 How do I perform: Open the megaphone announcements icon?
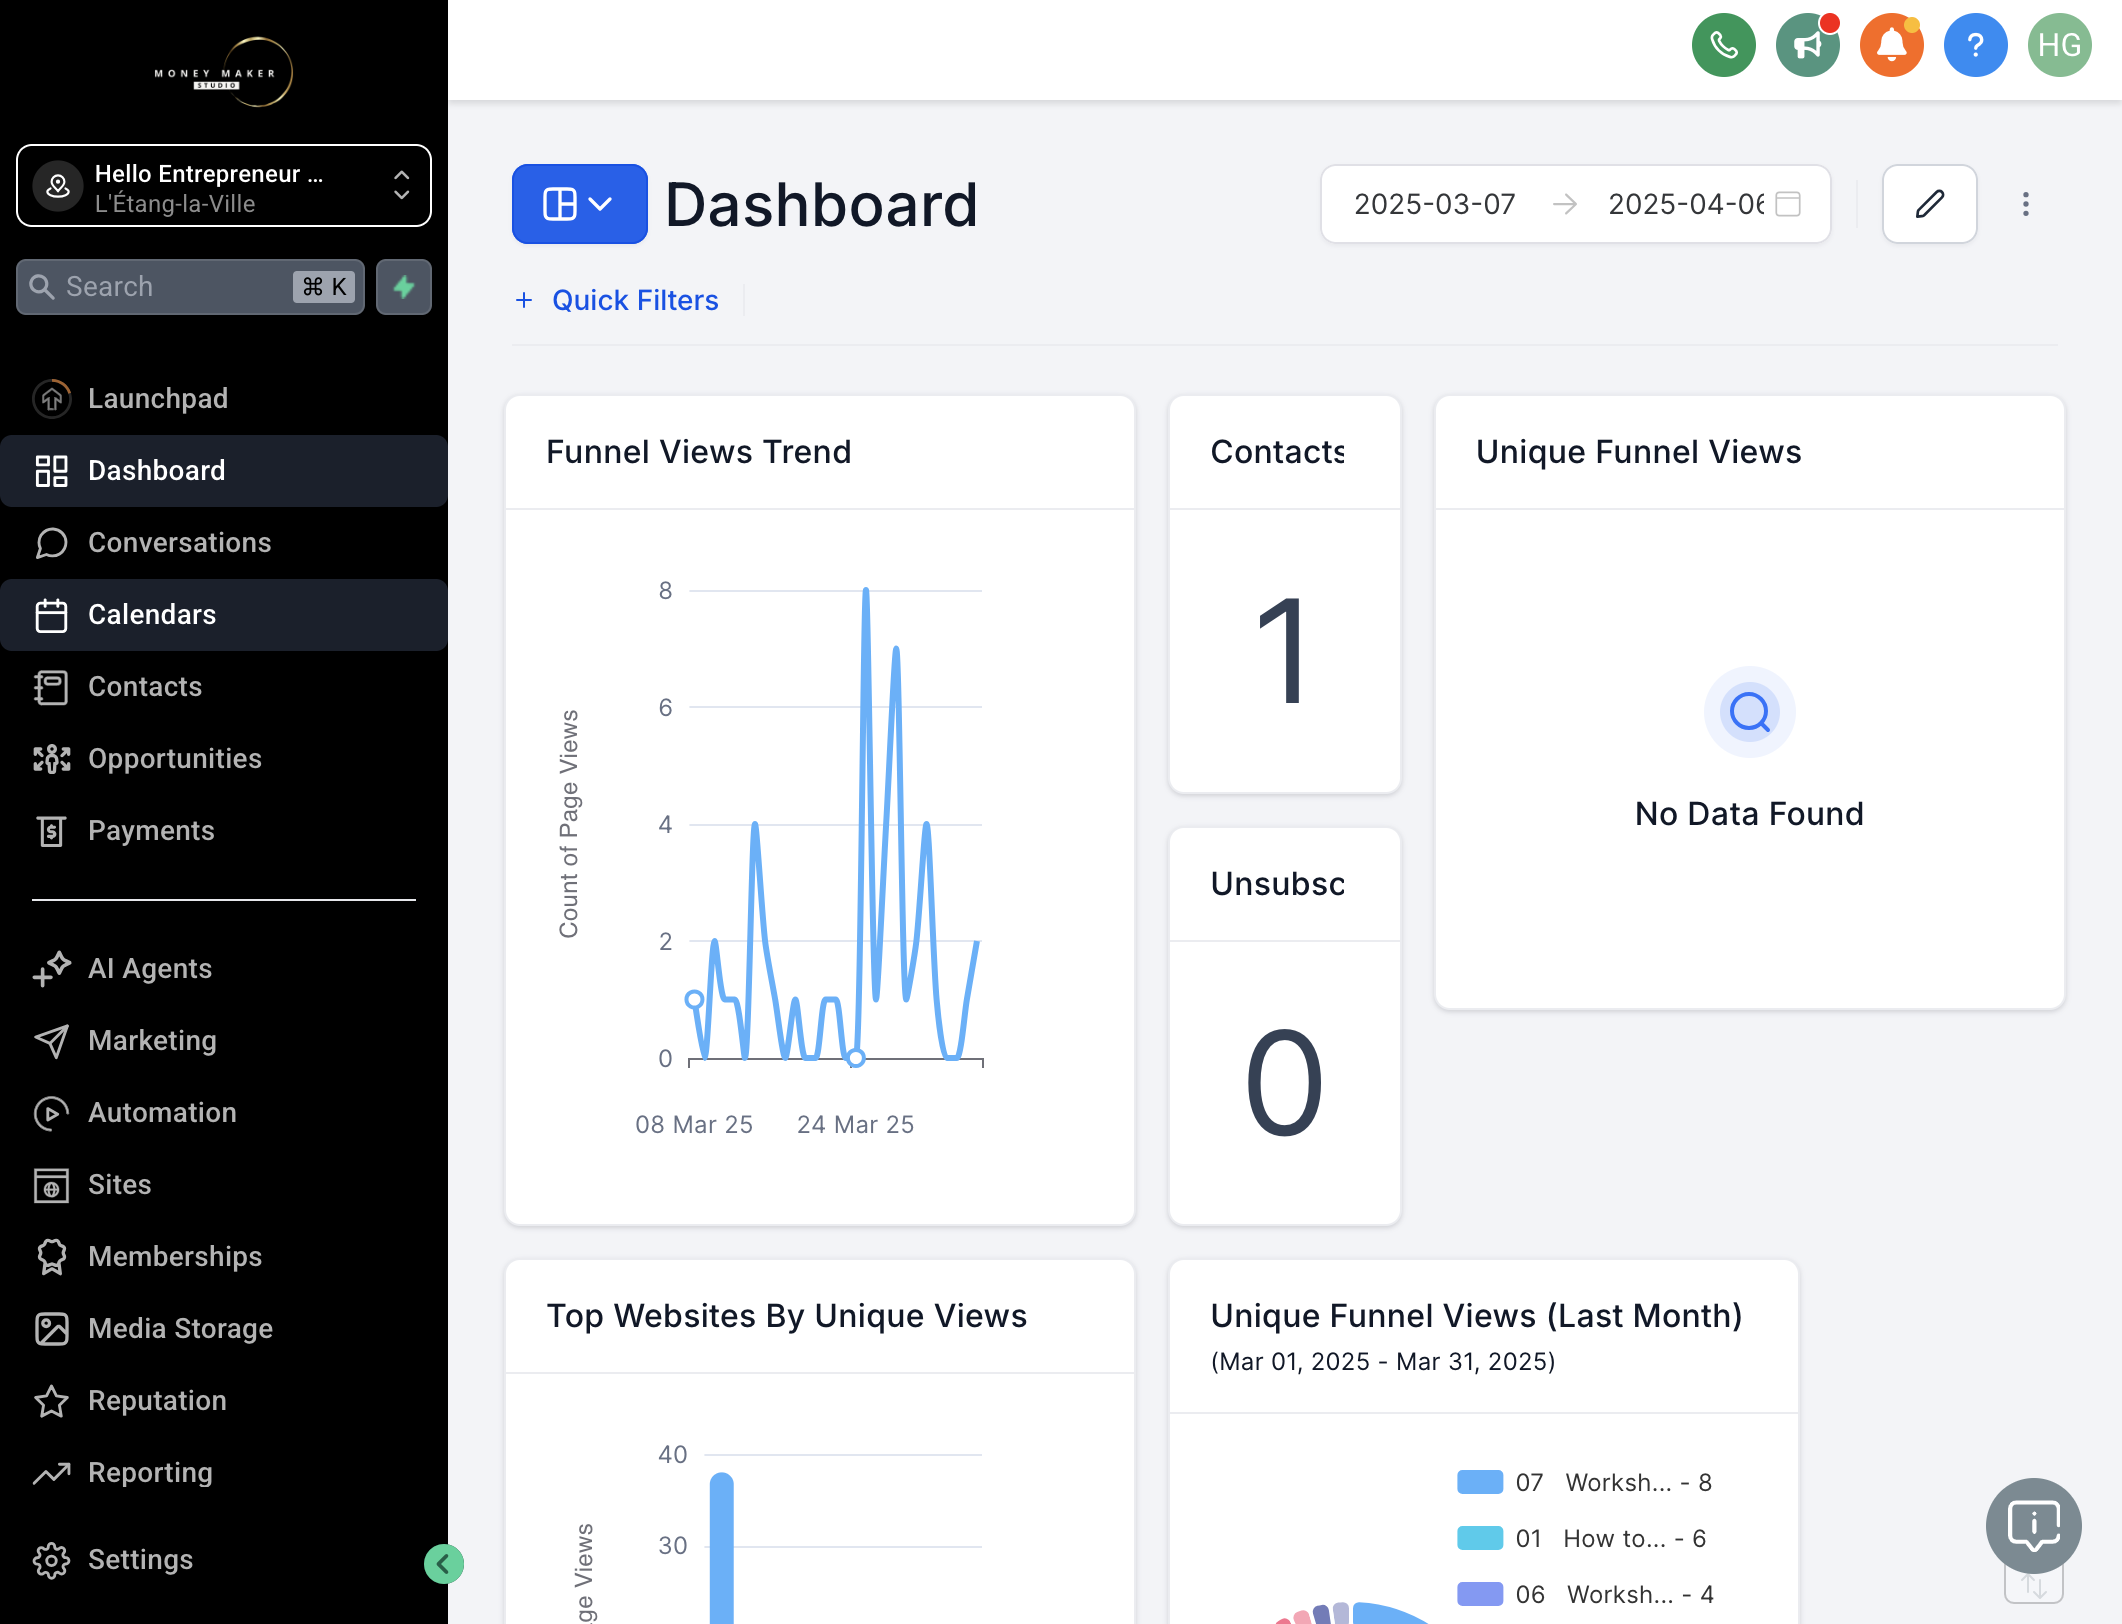pyautogui.click(x=1807, y=45)
